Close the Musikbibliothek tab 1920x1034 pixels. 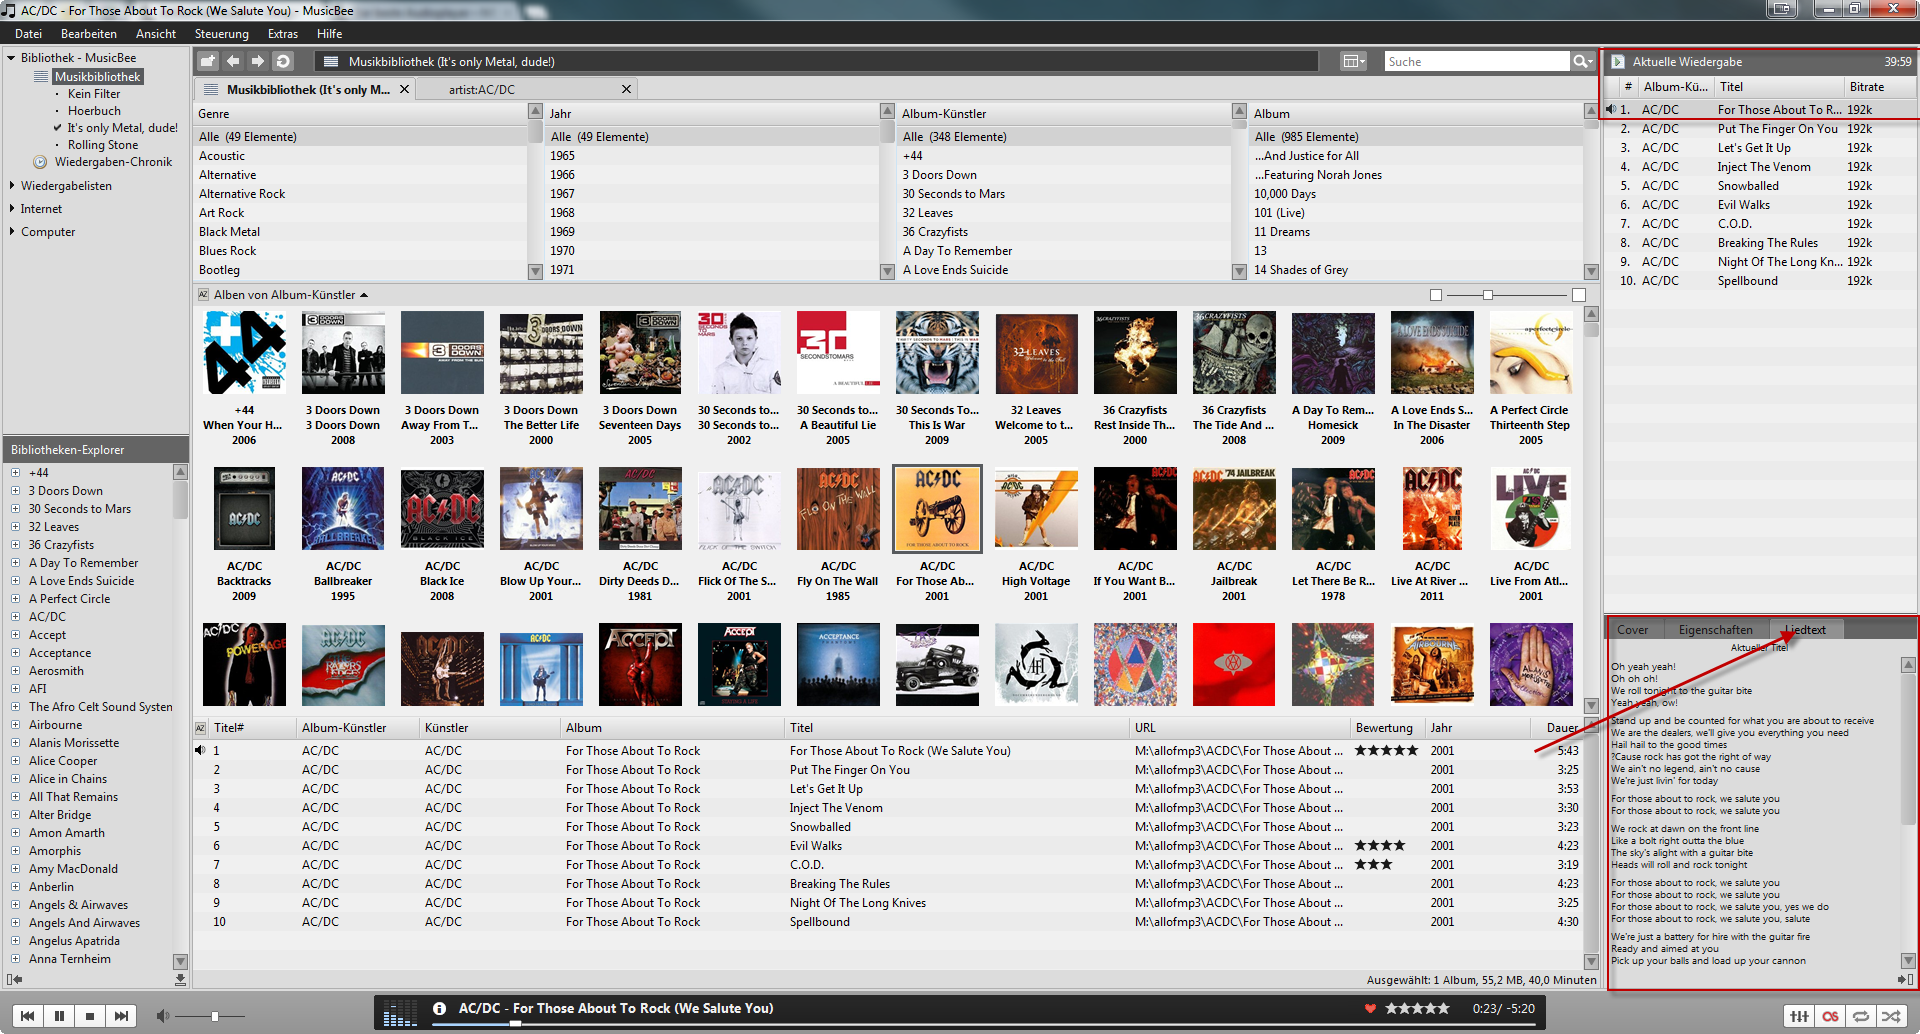pos(404,89)
